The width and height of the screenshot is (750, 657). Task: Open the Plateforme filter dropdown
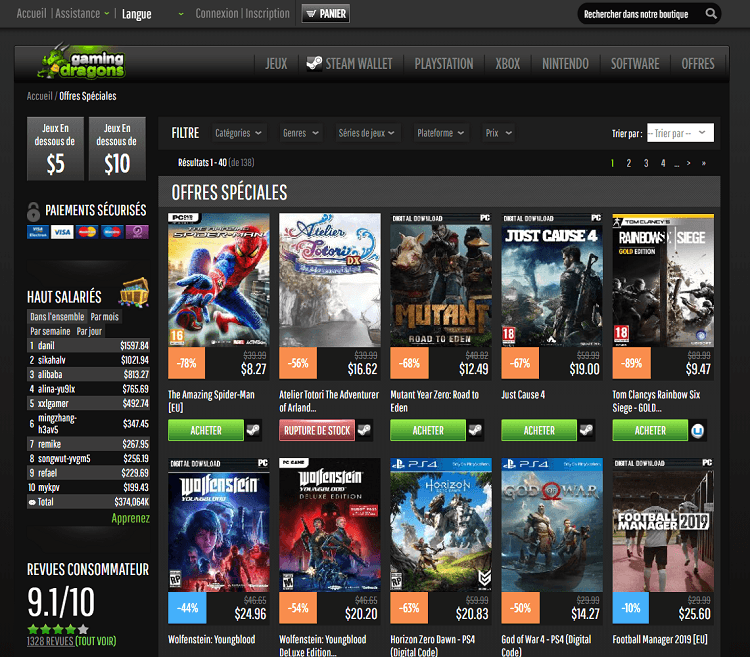pyautogui.click(x=441, y=133)
